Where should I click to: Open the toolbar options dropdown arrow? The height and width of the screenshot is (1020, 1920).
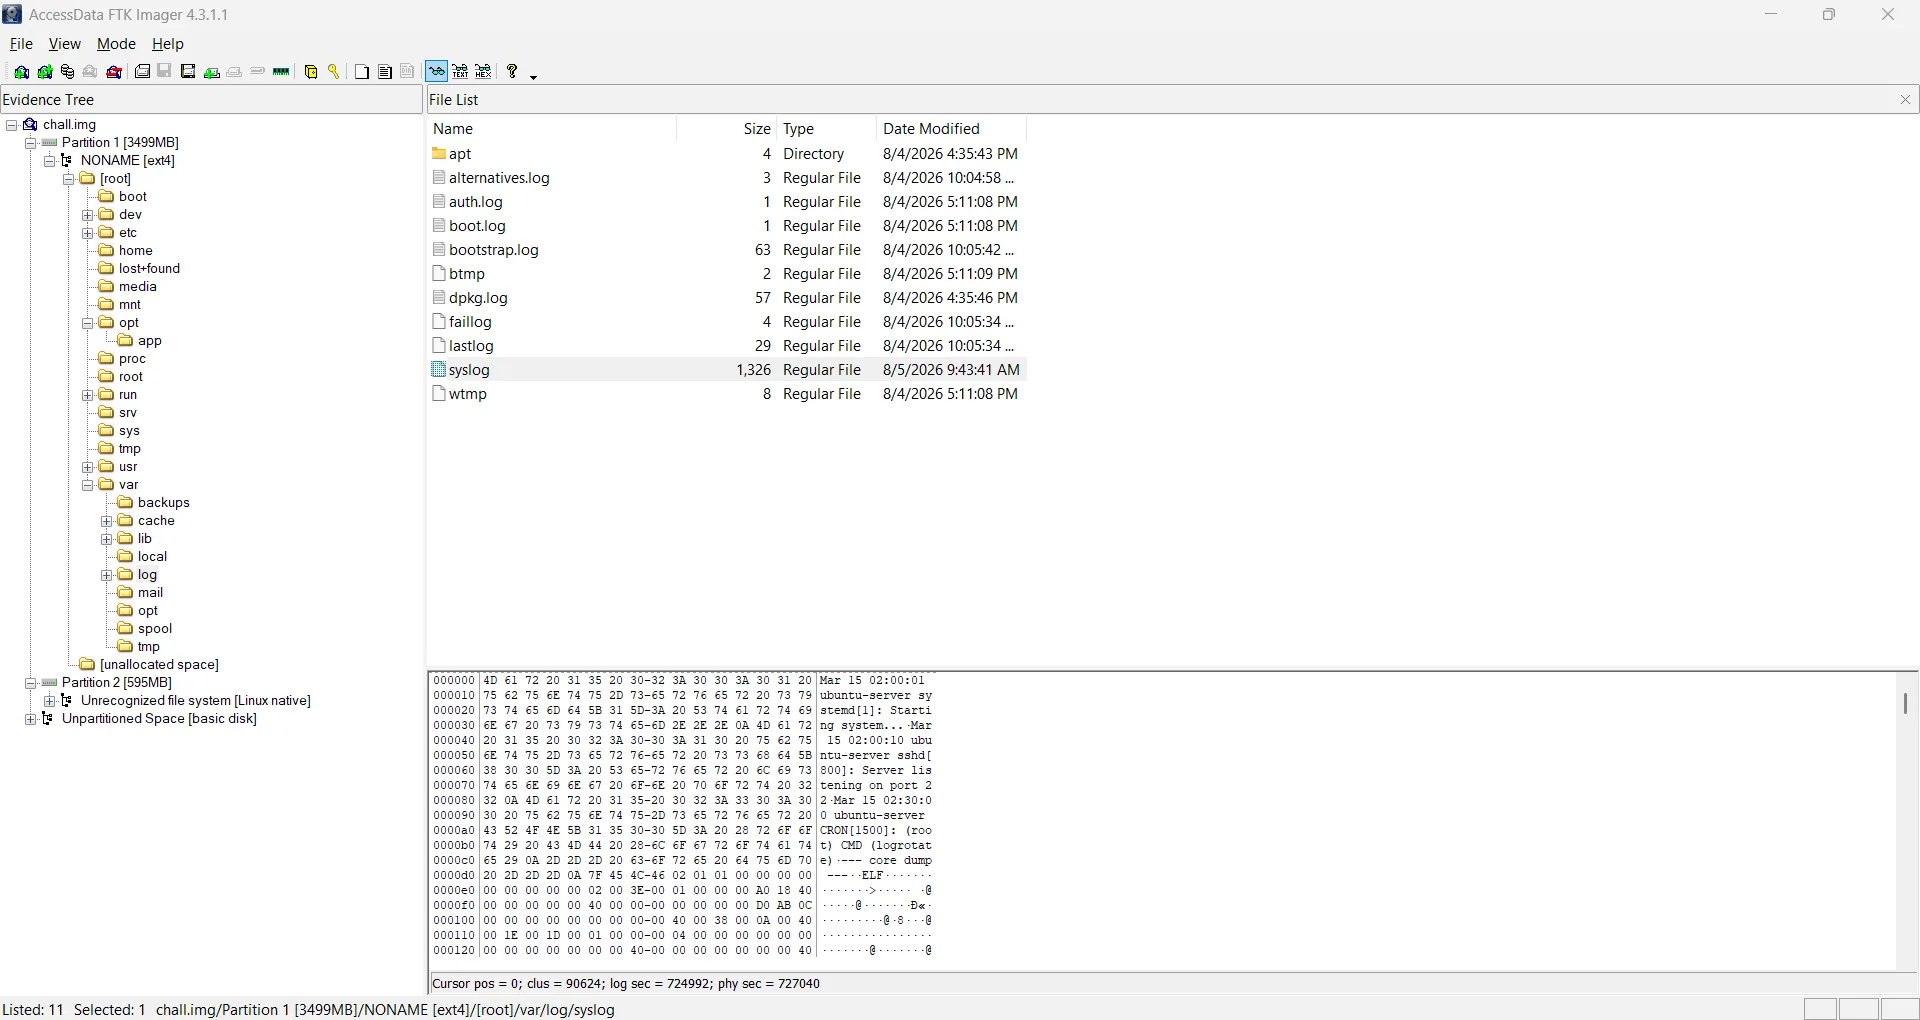click(x=534, y=76)
